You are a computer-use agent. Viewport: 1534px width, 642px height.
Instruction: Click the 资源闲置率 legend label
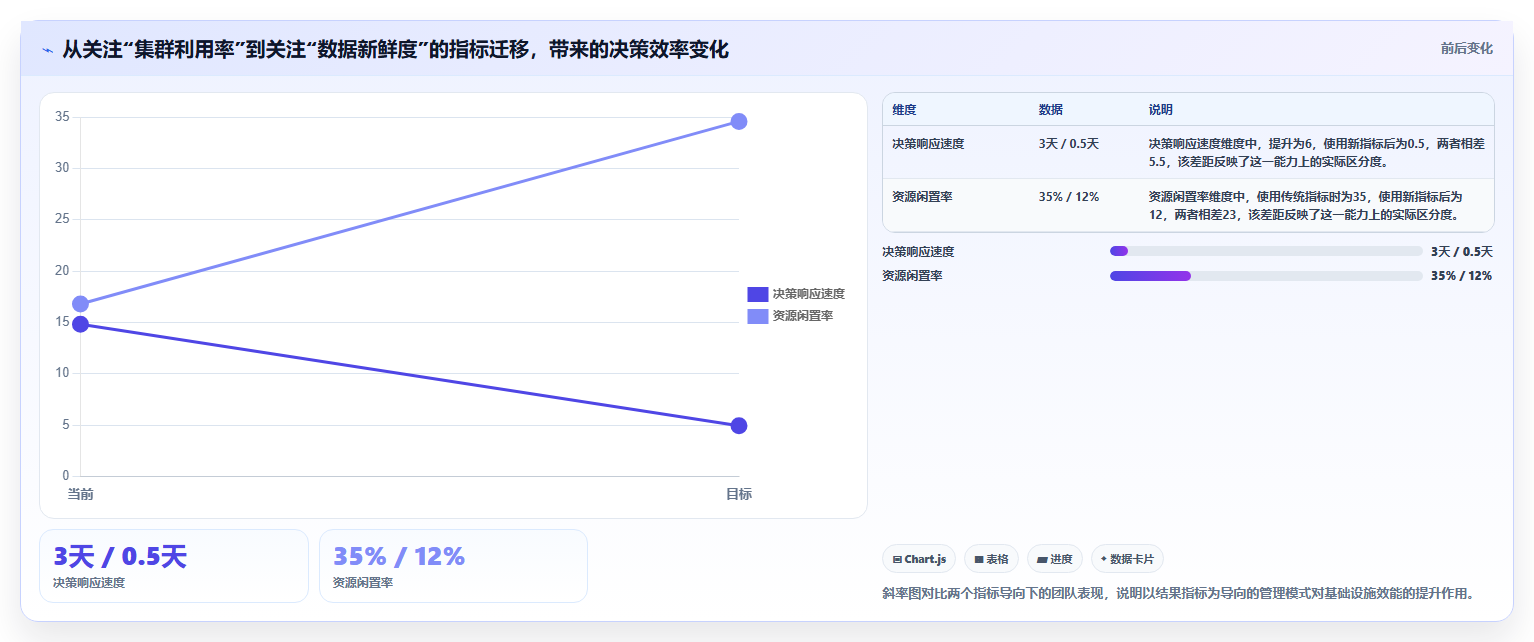click(x=803, y=316)
